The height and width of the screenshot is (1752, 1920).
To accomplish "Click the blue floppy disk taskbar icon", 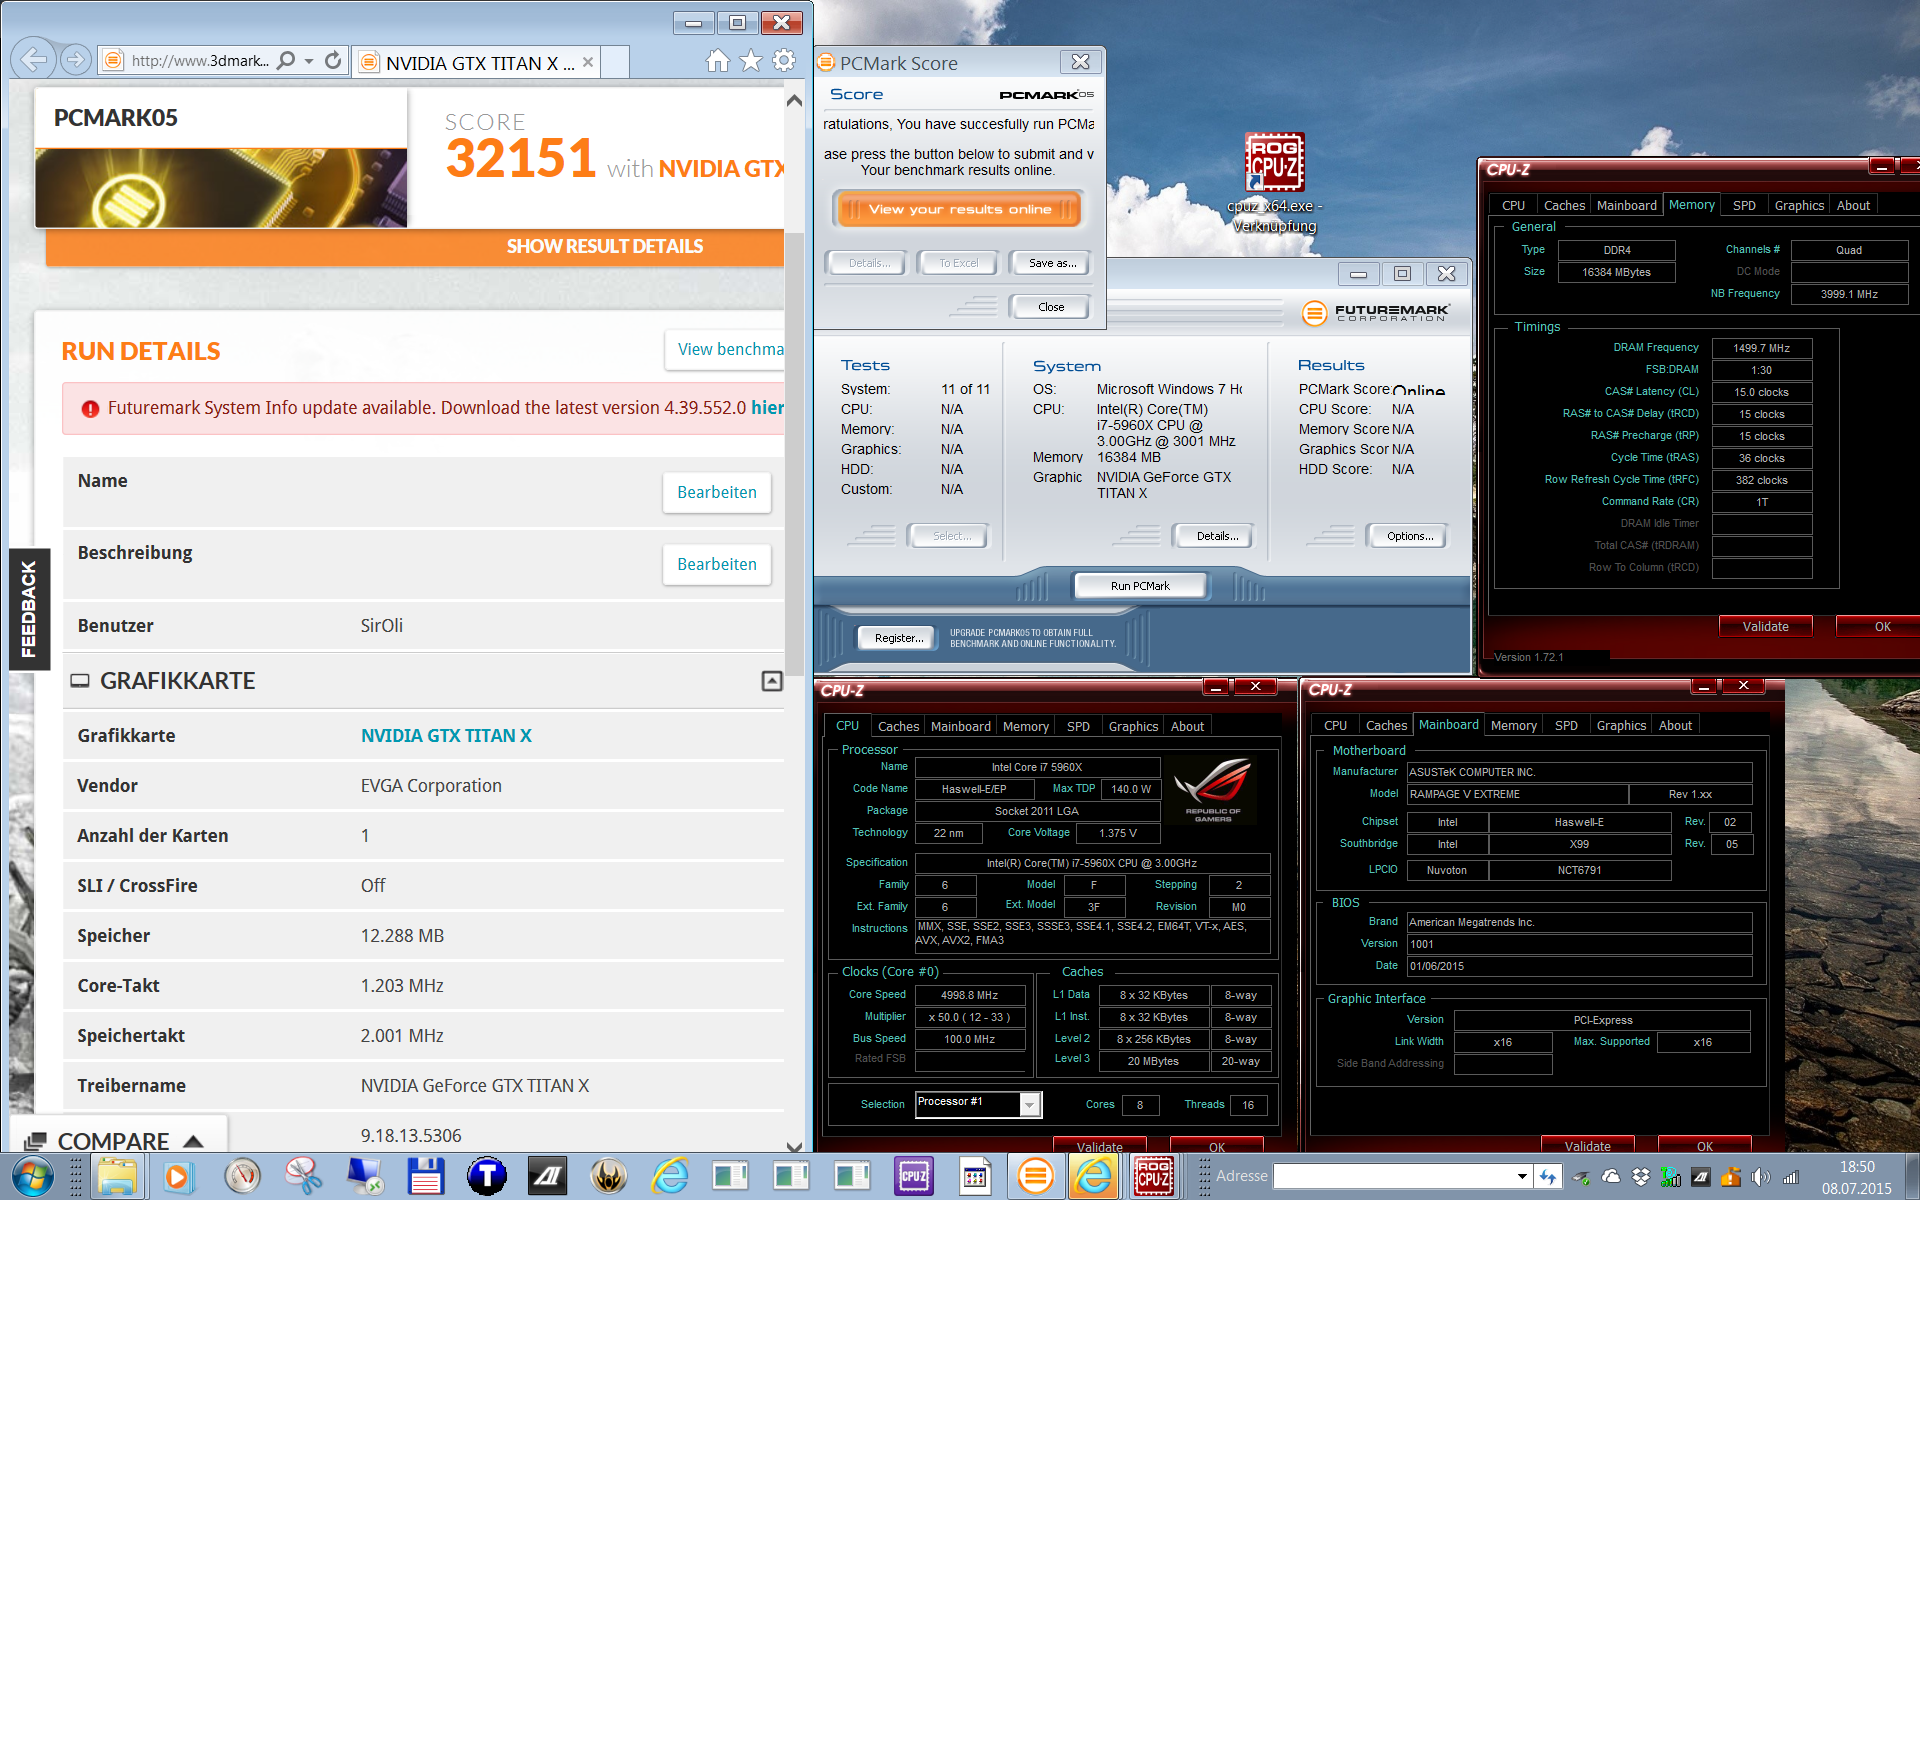I will point(425,1176).
